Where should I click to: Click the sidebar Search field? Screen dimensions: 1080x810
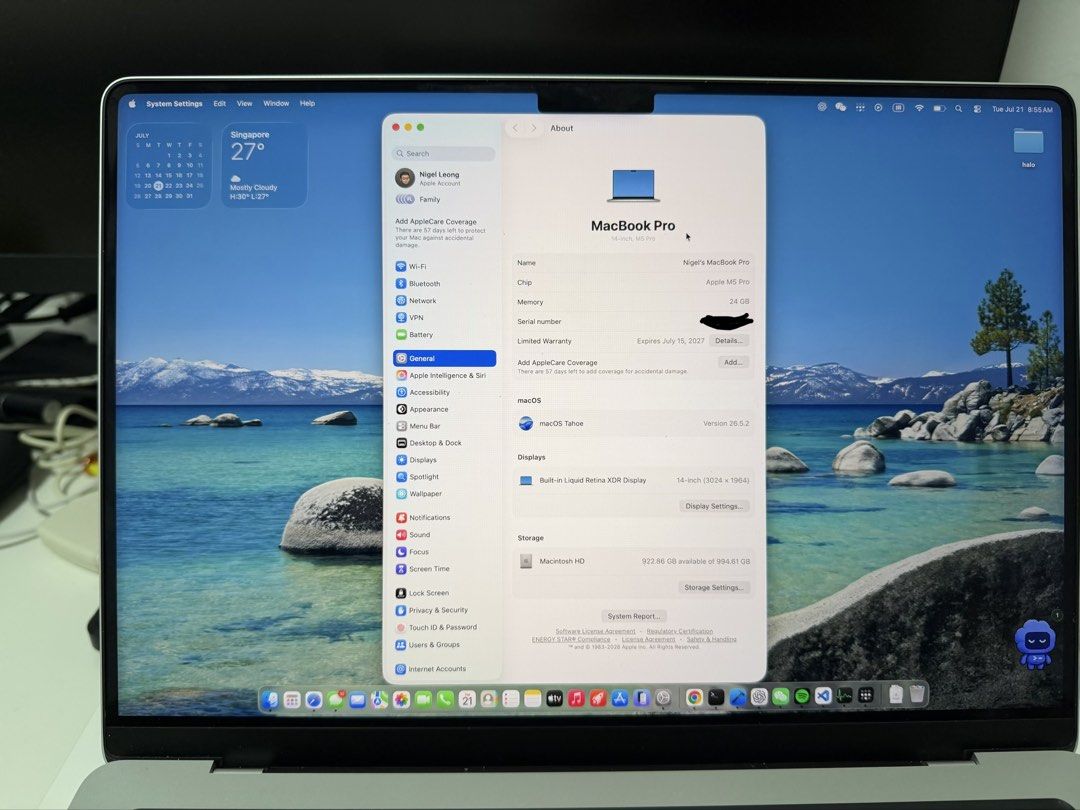(444, 154)
